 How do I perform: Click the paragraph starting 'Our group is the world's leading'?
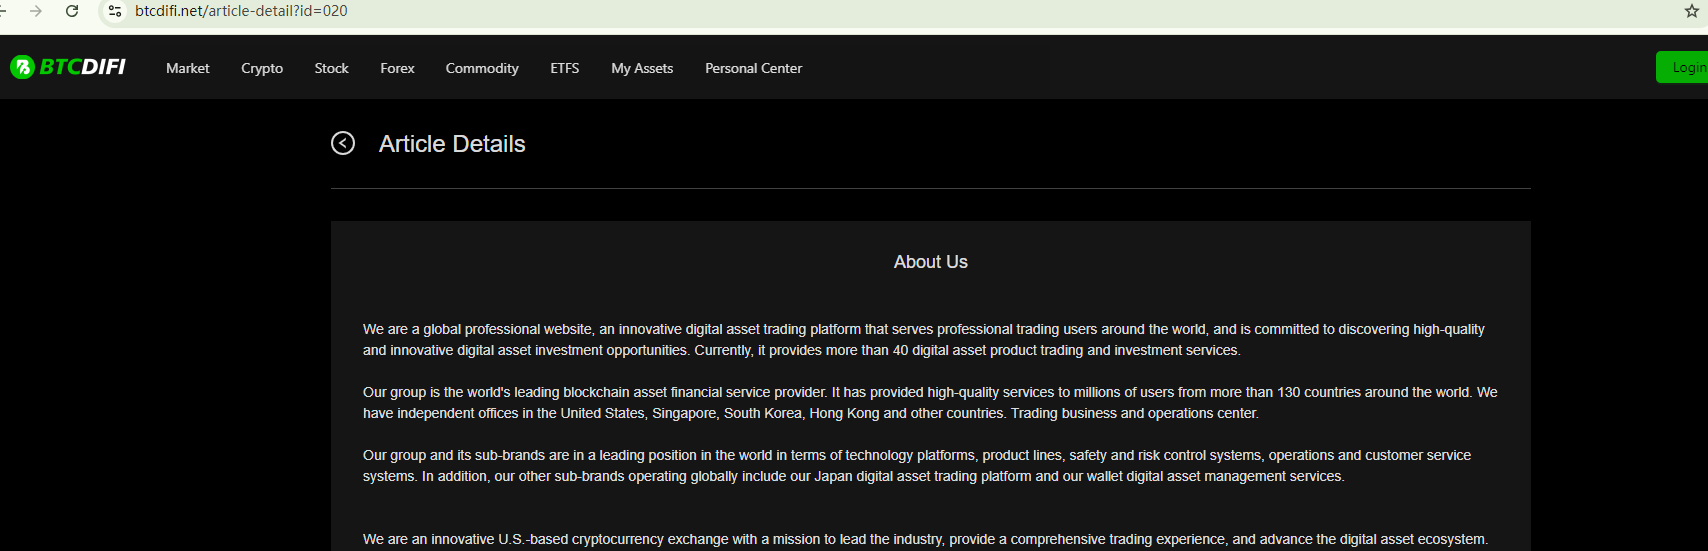(x=930, y=403)
